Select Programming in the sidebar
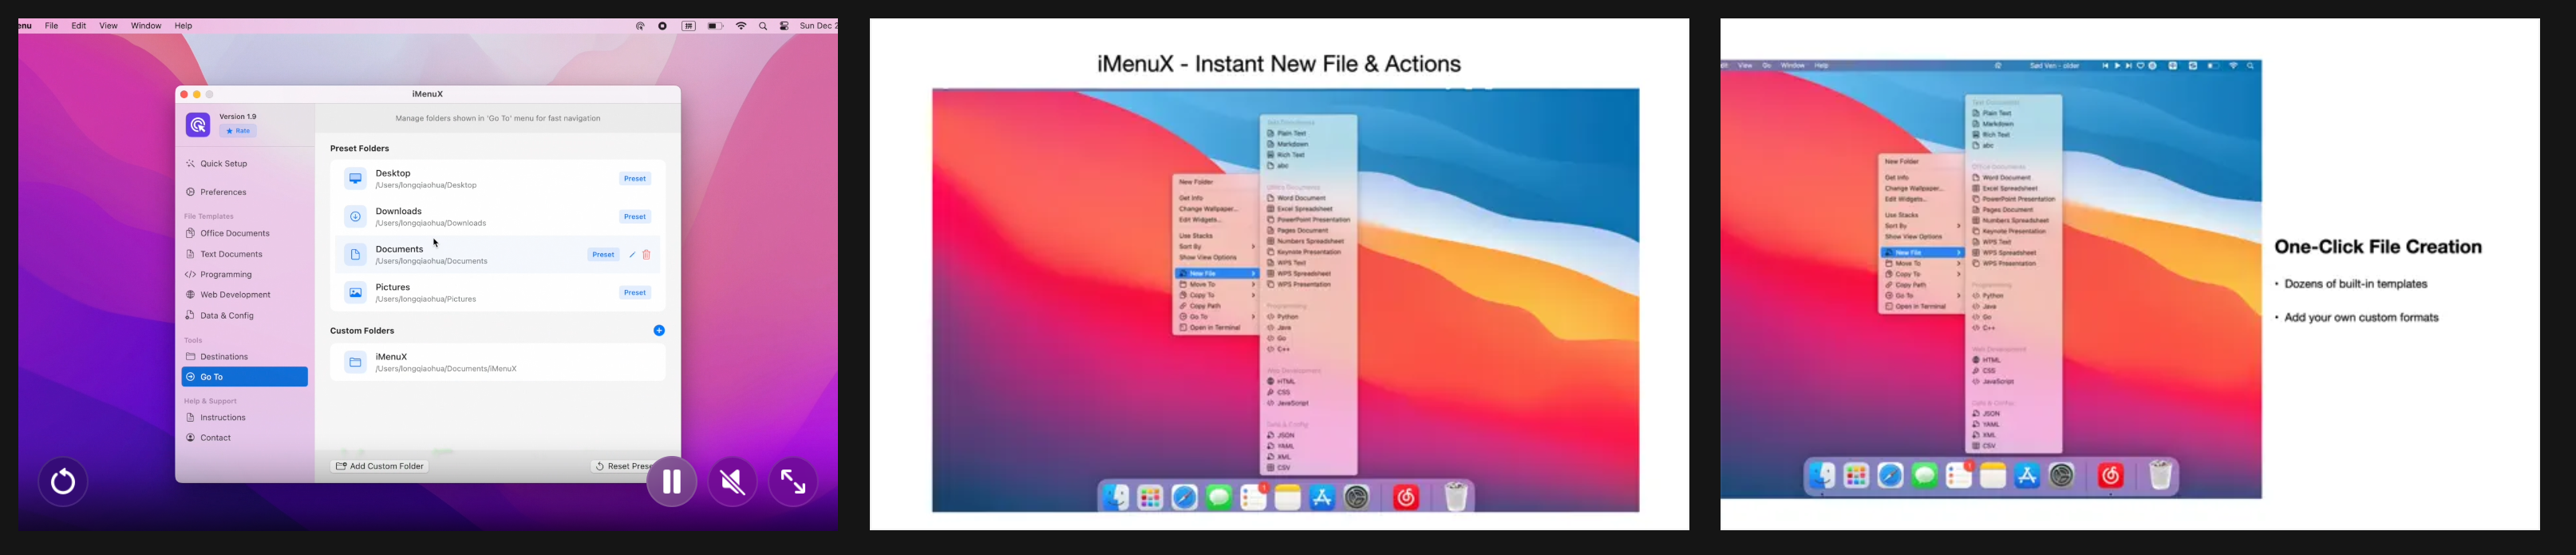The height and width of the screenshot is (555, 2576). point(226,275)
